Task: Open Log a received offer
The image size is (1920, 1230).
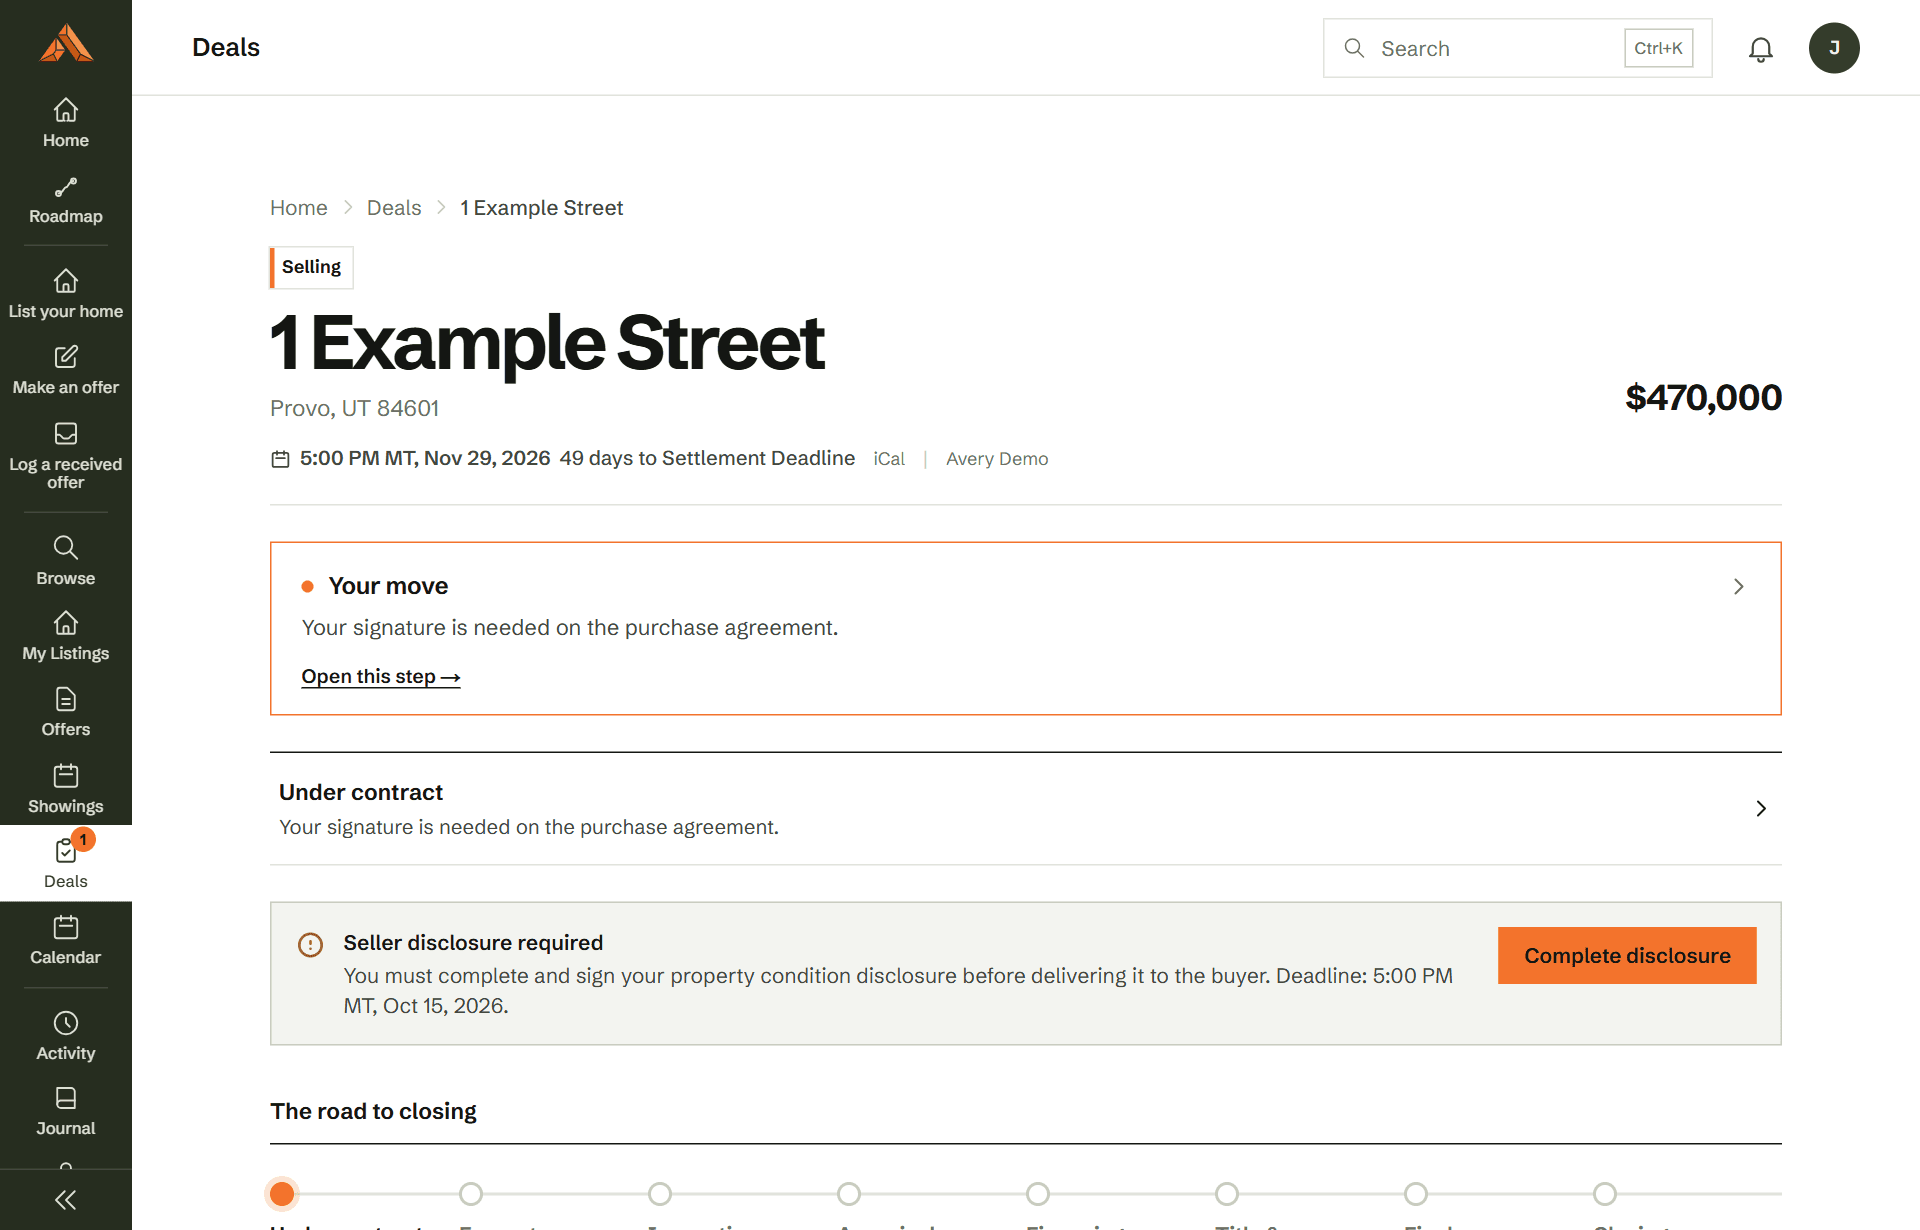Action: tap(66, 456)
